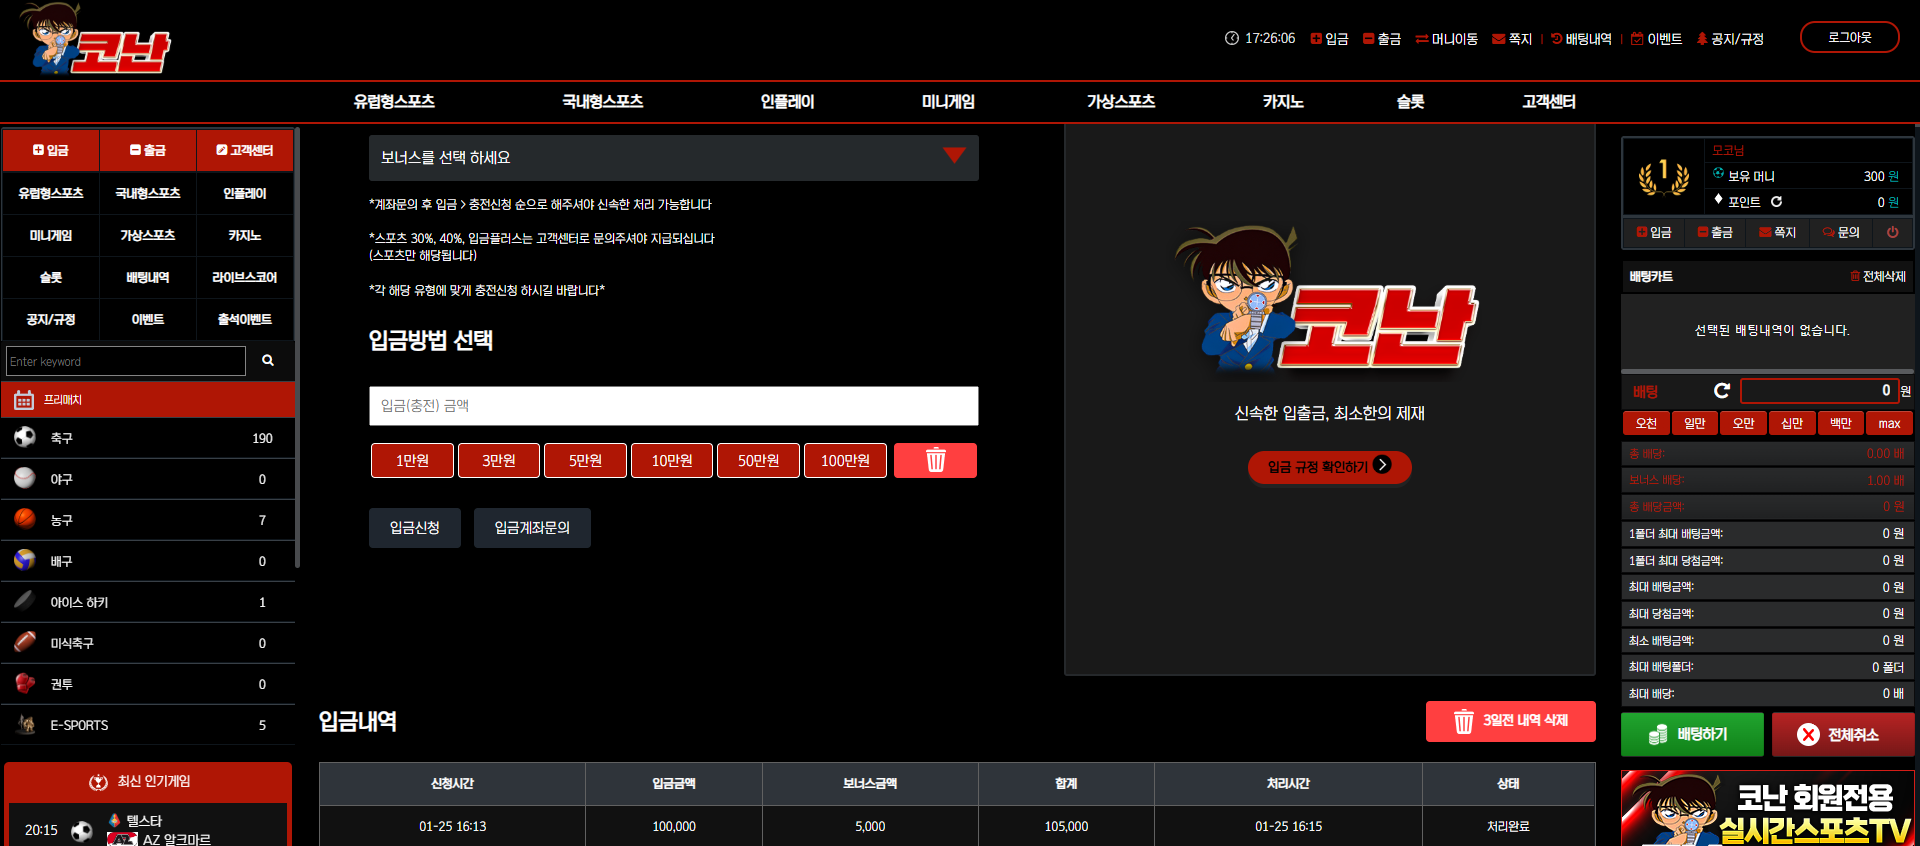This screenshot has width=1920, height=846.
Task: Click 3일전 내역 삭제 button
Action: pyautogui.click(x=1510, y=721)
